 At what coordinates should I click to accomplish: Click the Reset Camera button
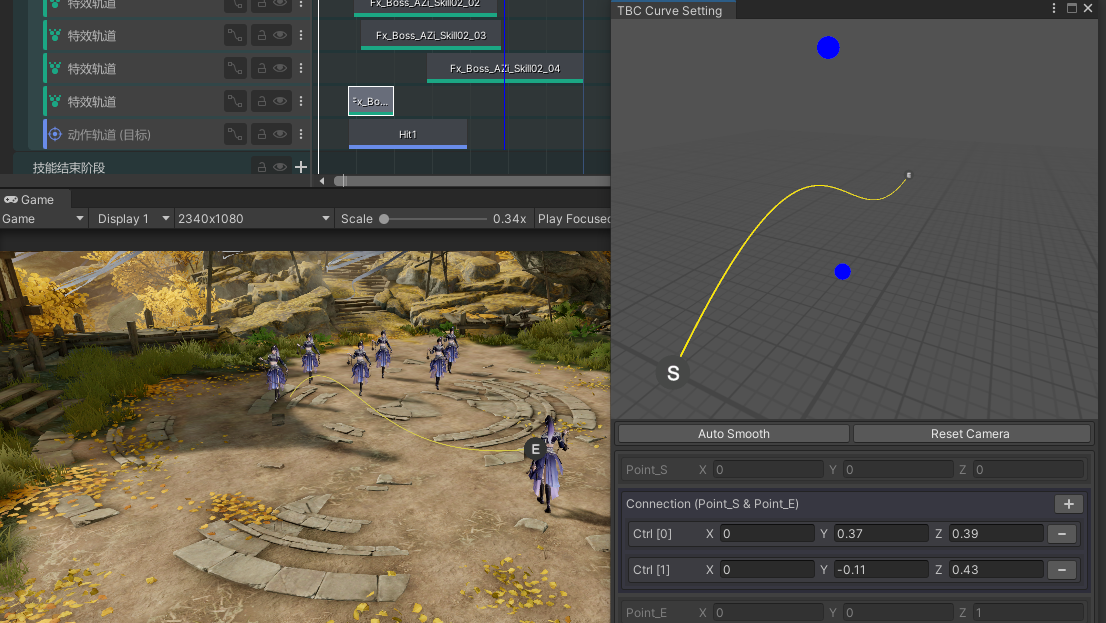click(970, 434)
